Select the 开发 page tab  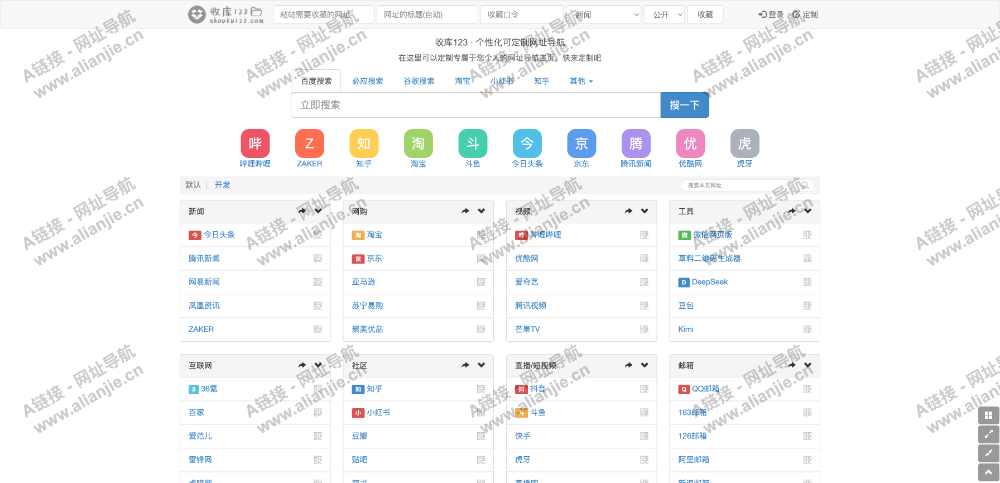pyautogui.click(x=223, y=185)
